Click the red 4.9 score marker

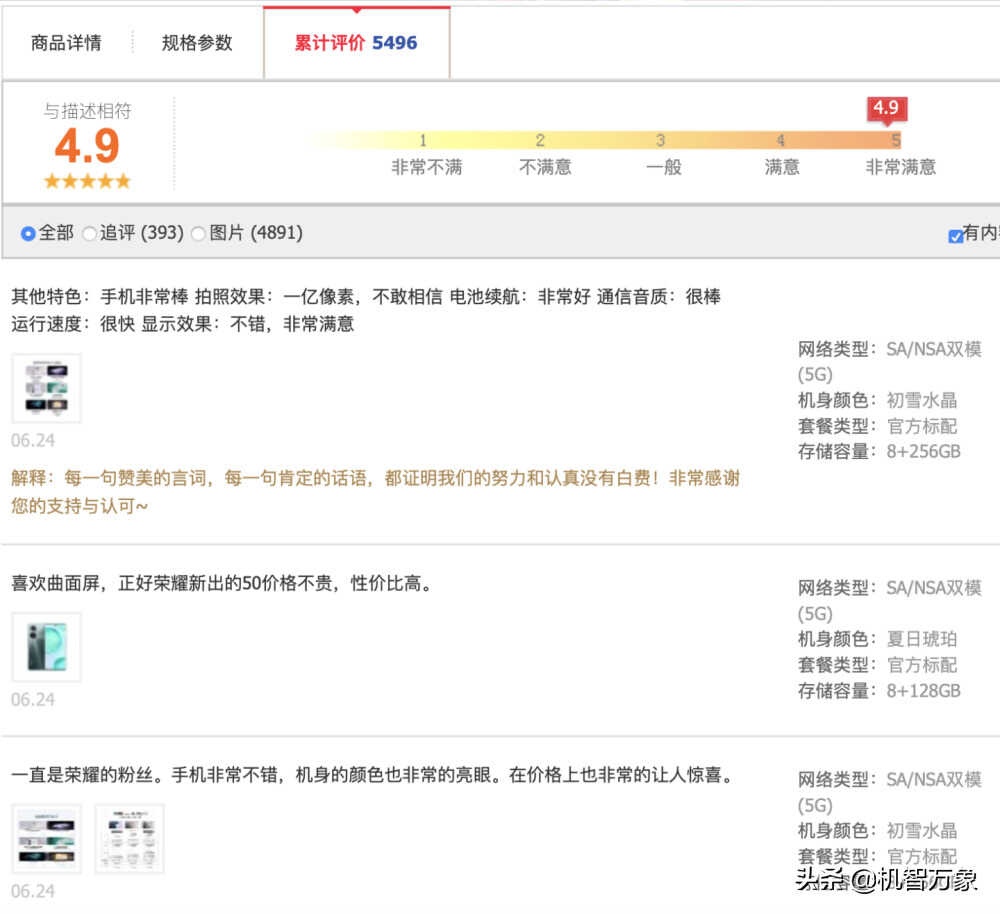(885, 108)
